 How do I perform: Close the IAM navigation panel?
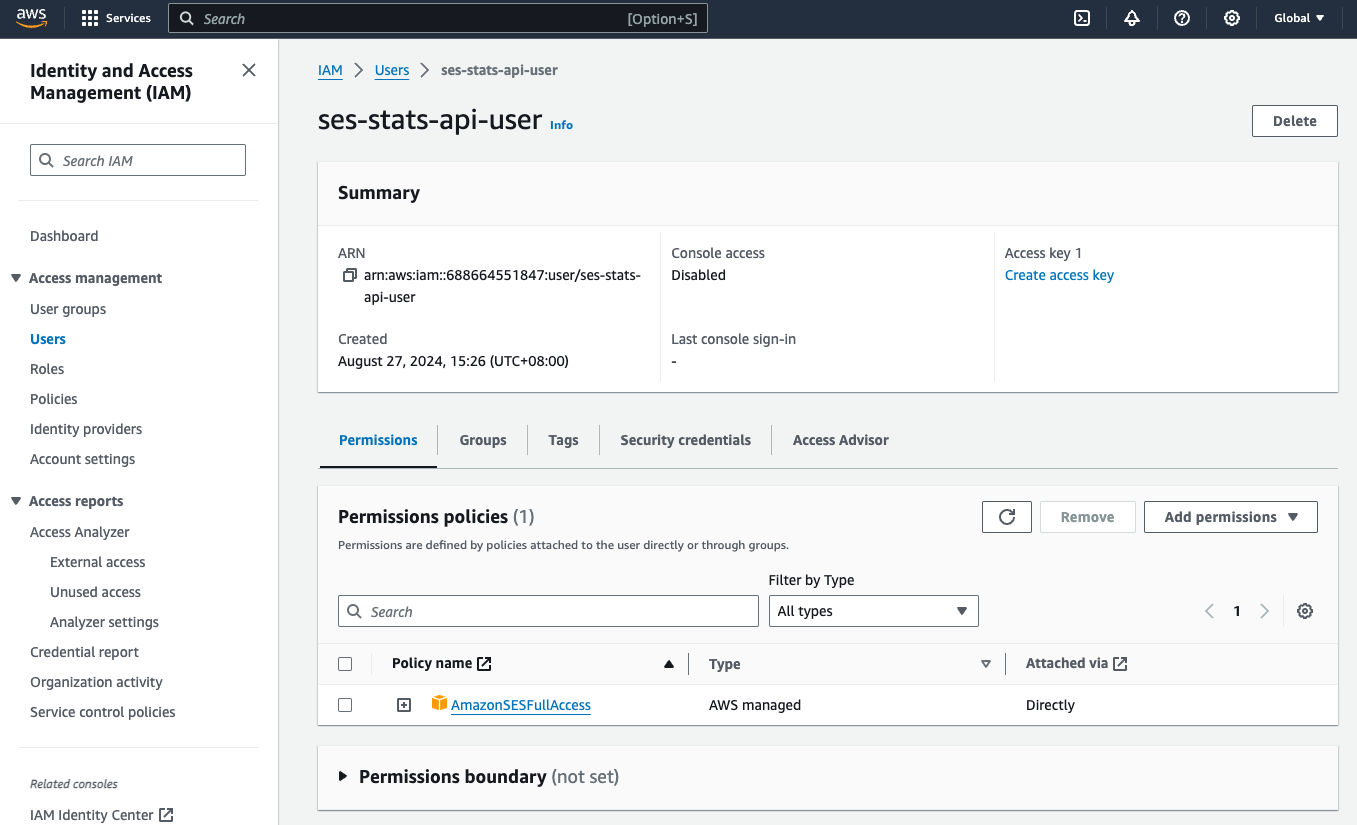pos(249,70)
